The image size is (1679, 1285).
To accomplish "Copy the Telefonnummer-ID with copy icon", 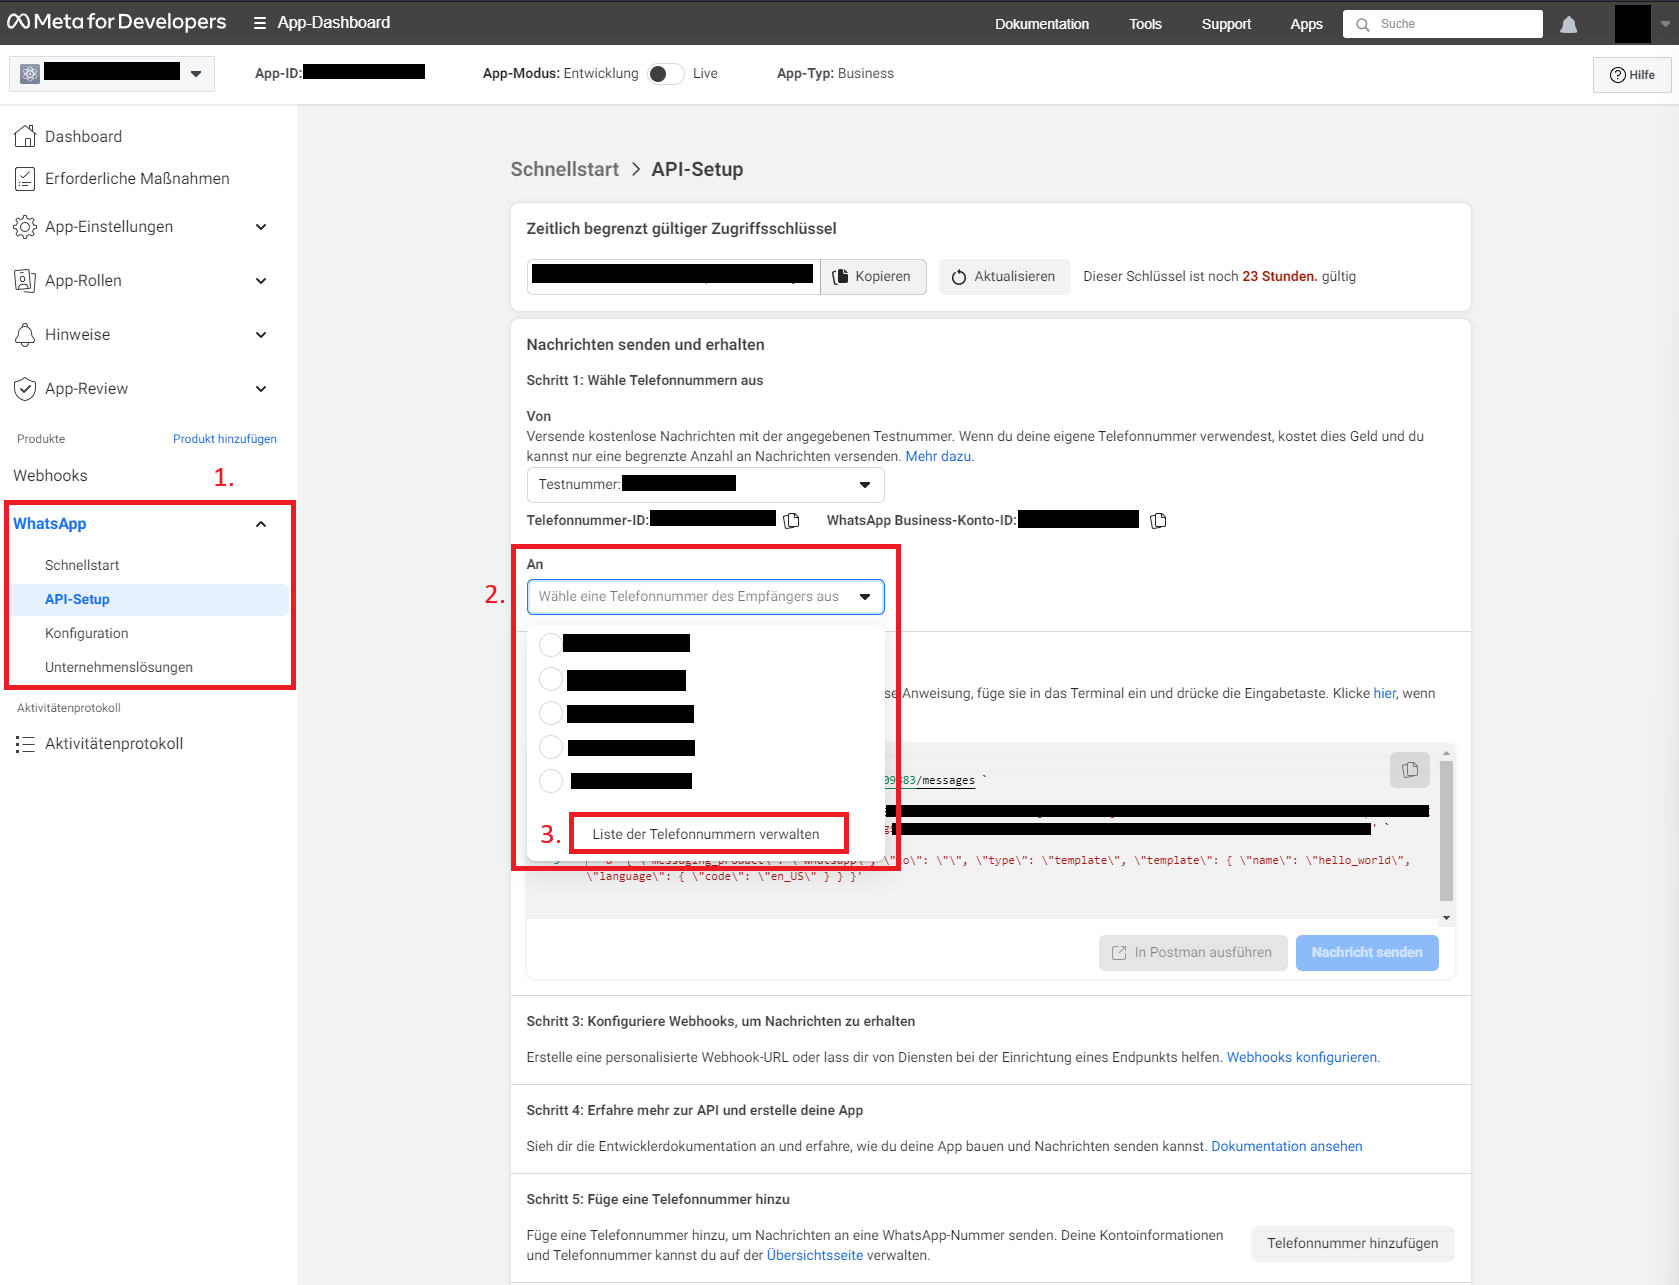I will 791,520.
